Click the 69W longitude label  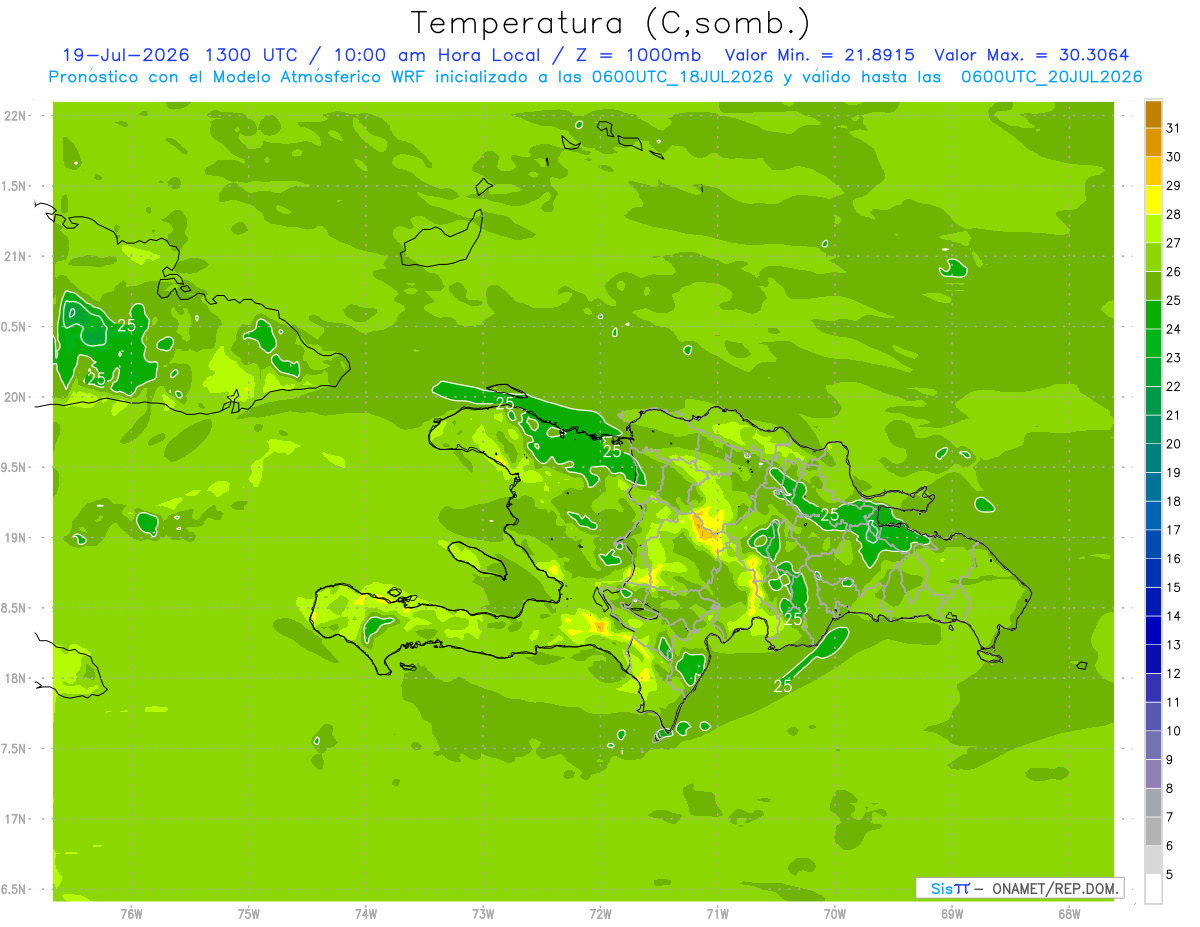tap(952, 913)
